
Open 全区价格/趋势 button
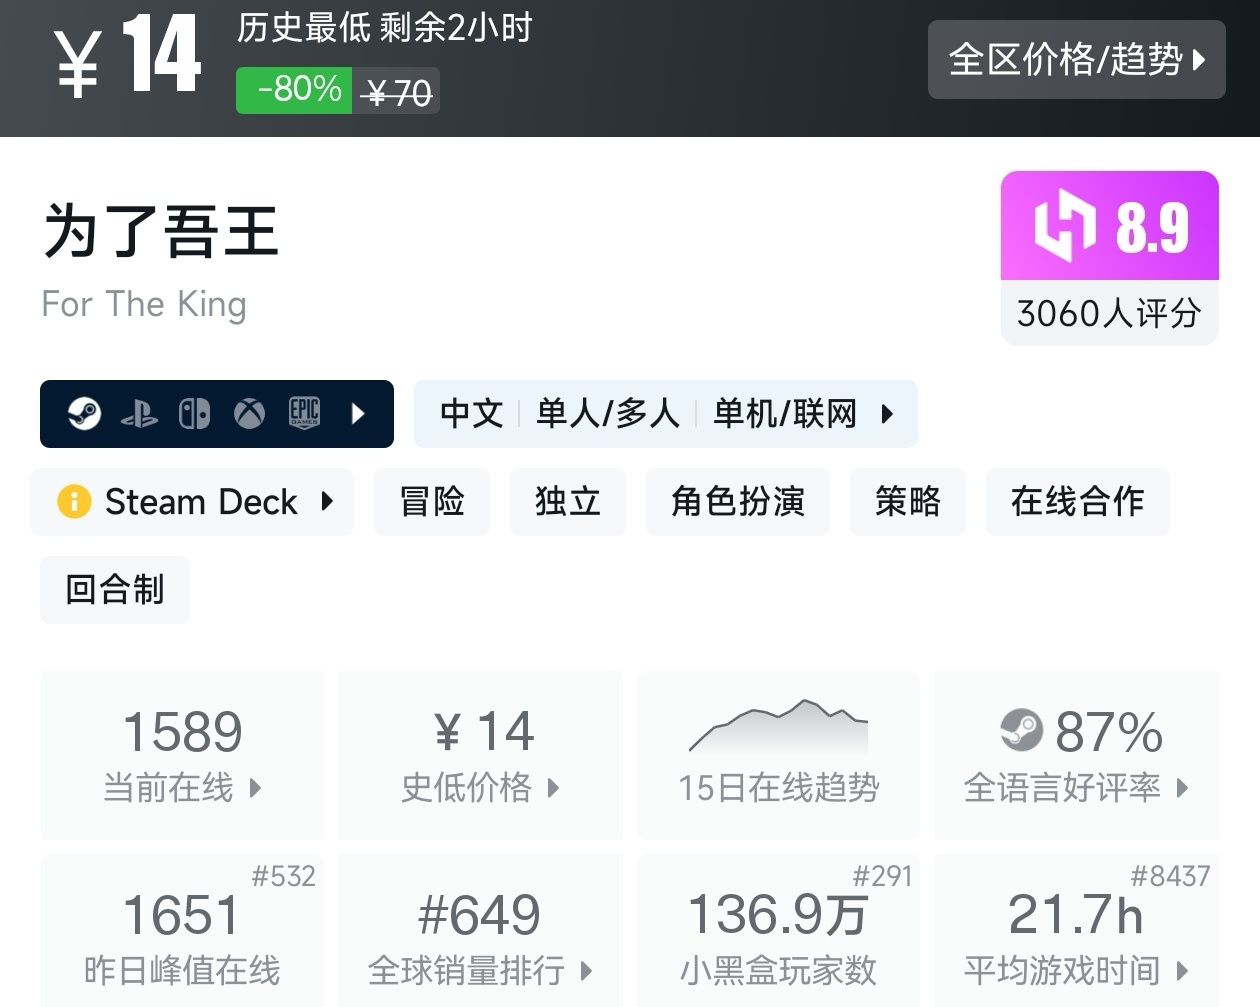tap(1077, 60)
